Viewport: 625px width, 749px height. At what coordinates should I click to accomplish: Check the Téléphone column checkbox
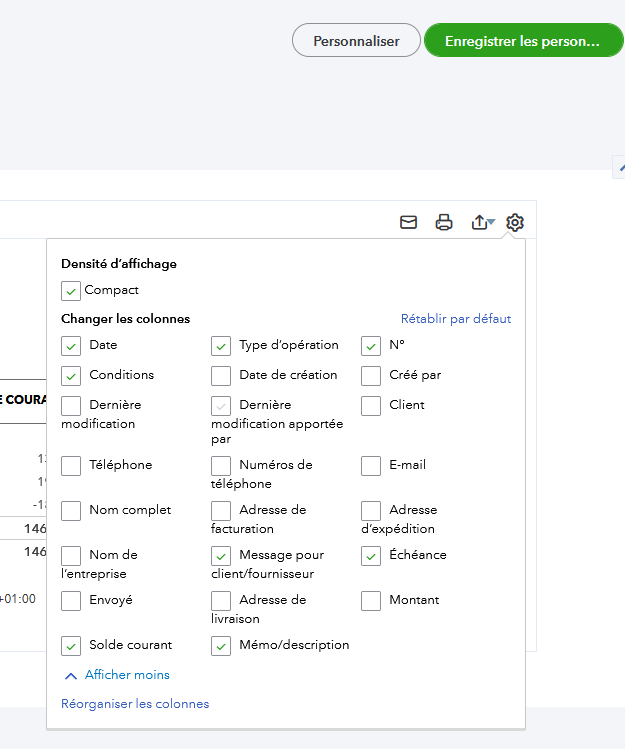[71, 466]
